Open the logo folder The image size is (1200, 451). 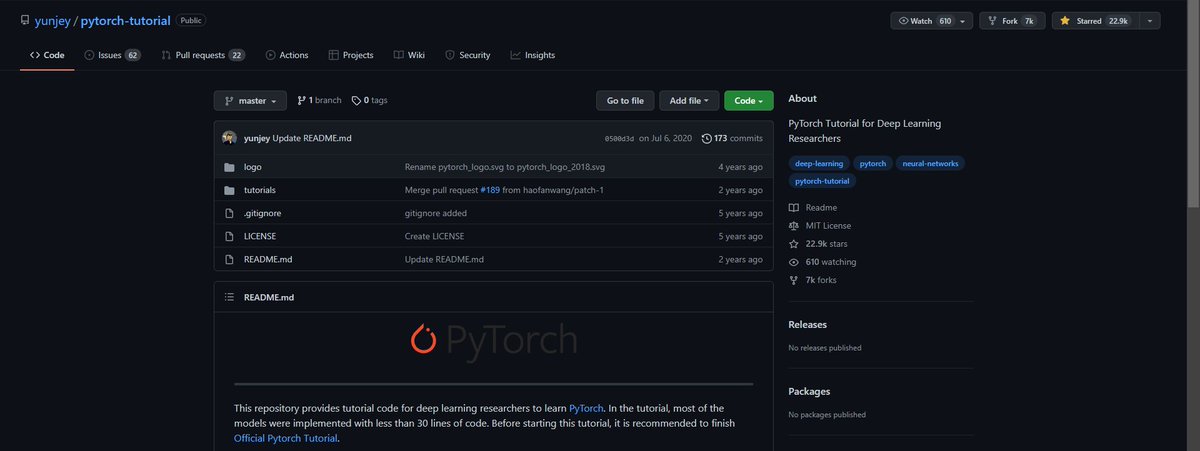252,167
